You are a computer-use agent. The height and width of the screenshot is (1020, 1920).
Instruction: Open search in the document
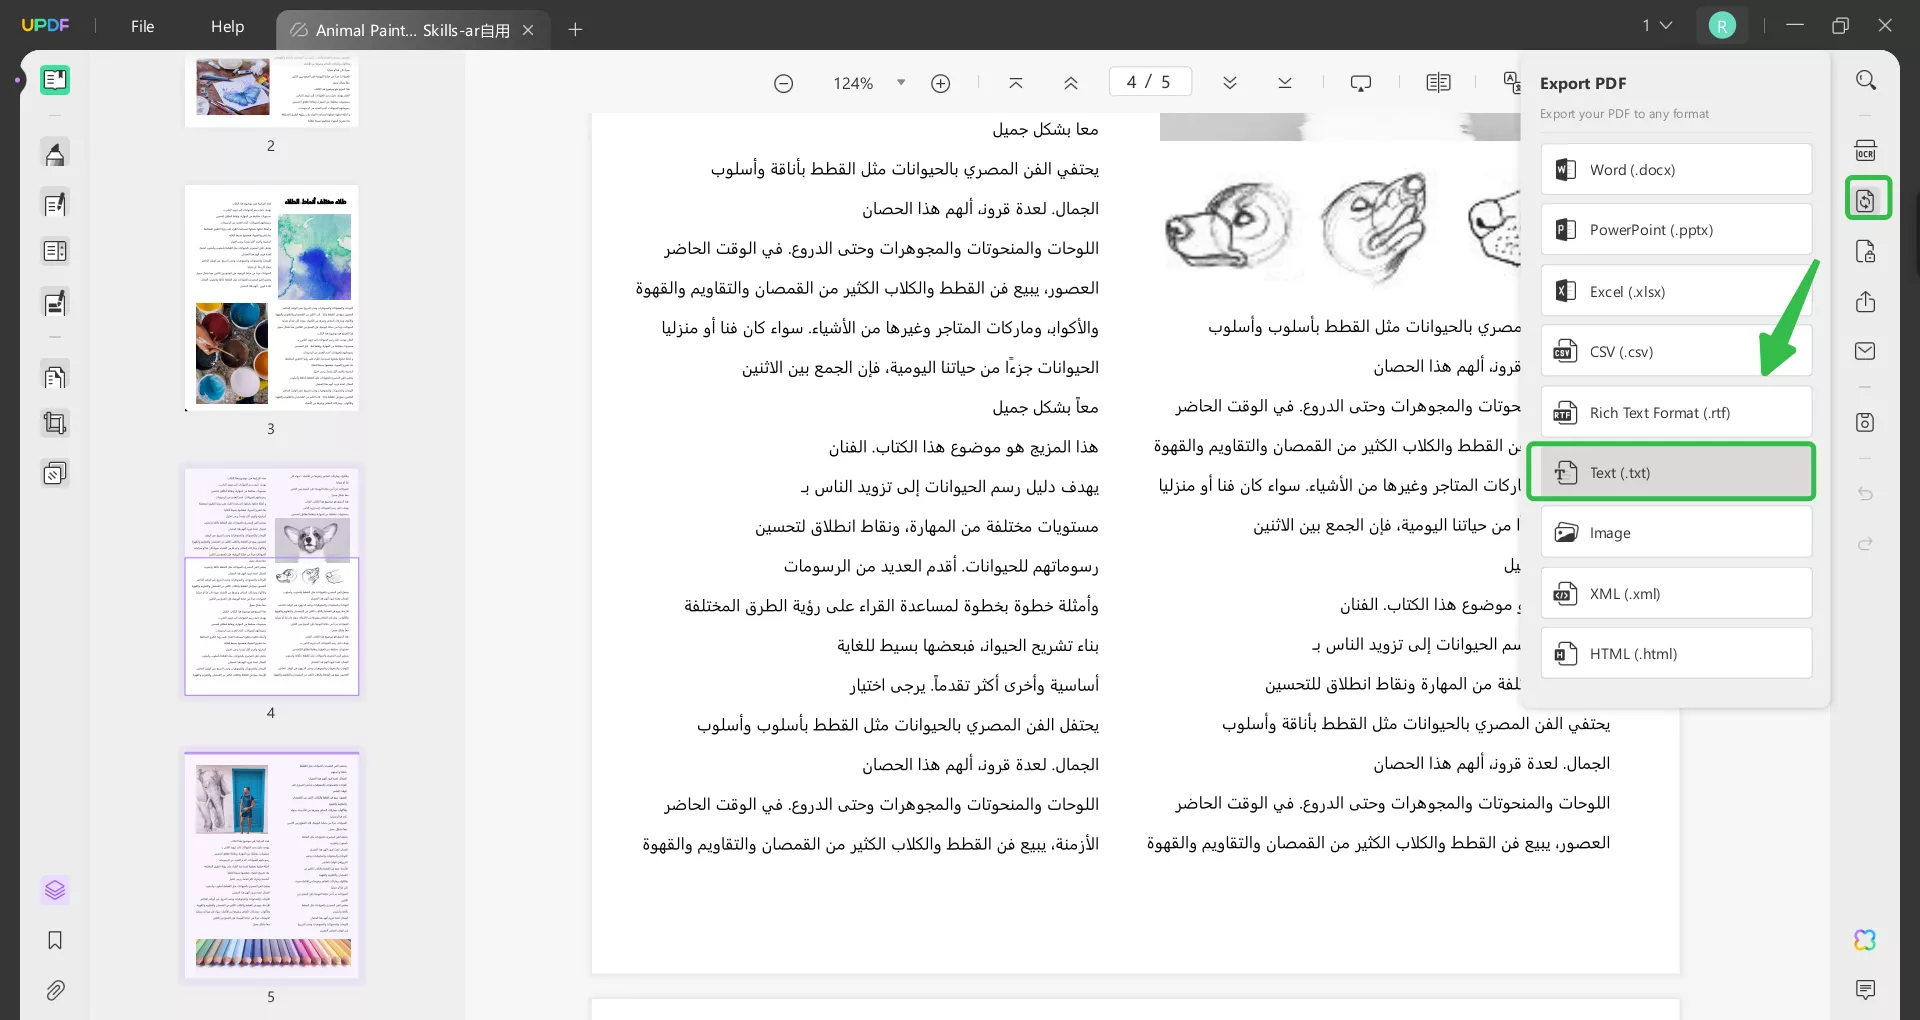coord(1866,79)
